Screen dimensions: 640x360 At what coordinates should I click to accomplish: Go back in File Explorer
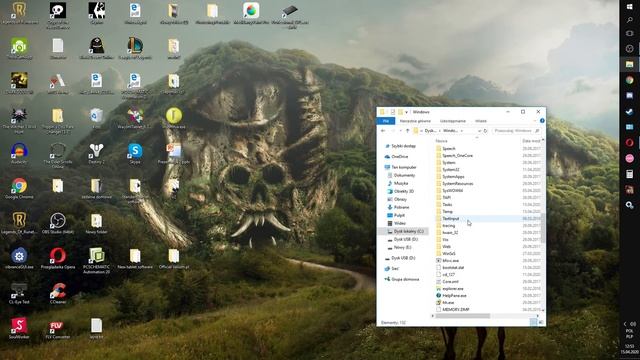383,131
